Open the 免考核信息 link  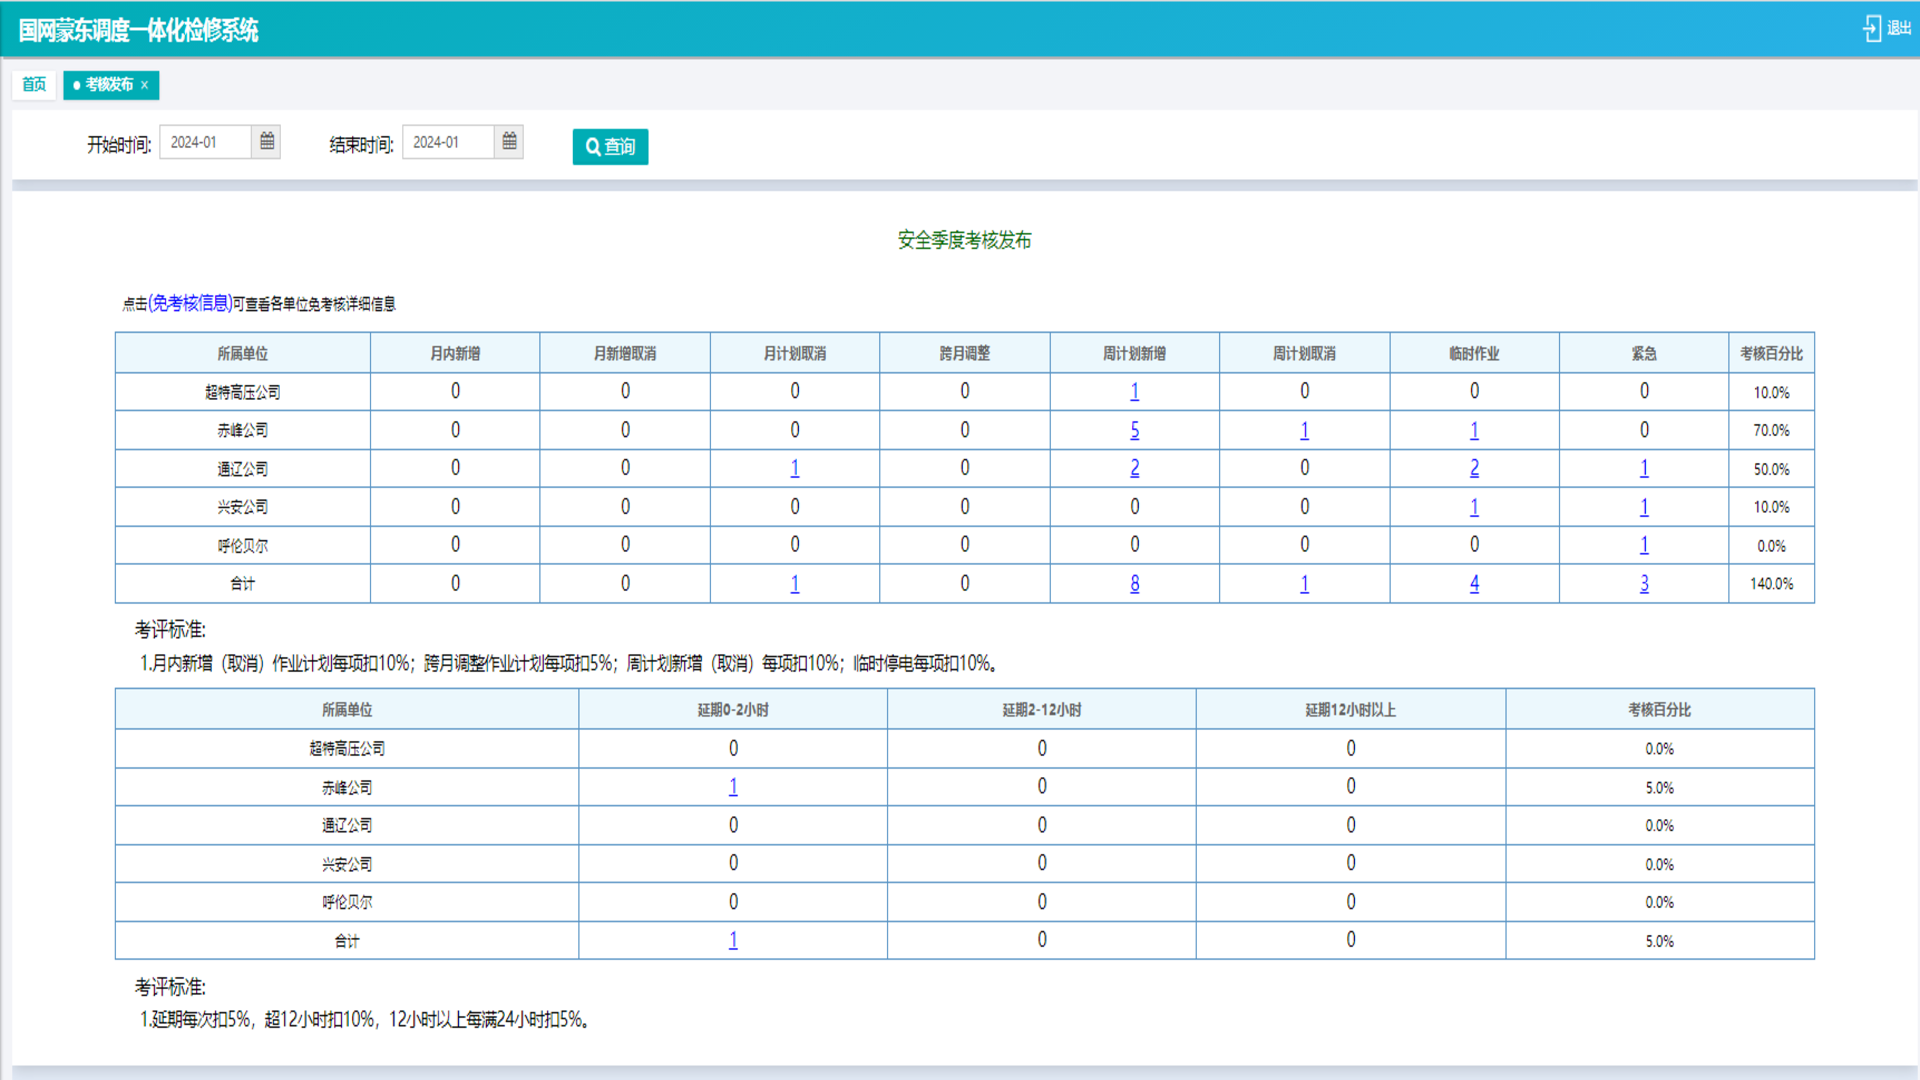click(x=190, y=303)
